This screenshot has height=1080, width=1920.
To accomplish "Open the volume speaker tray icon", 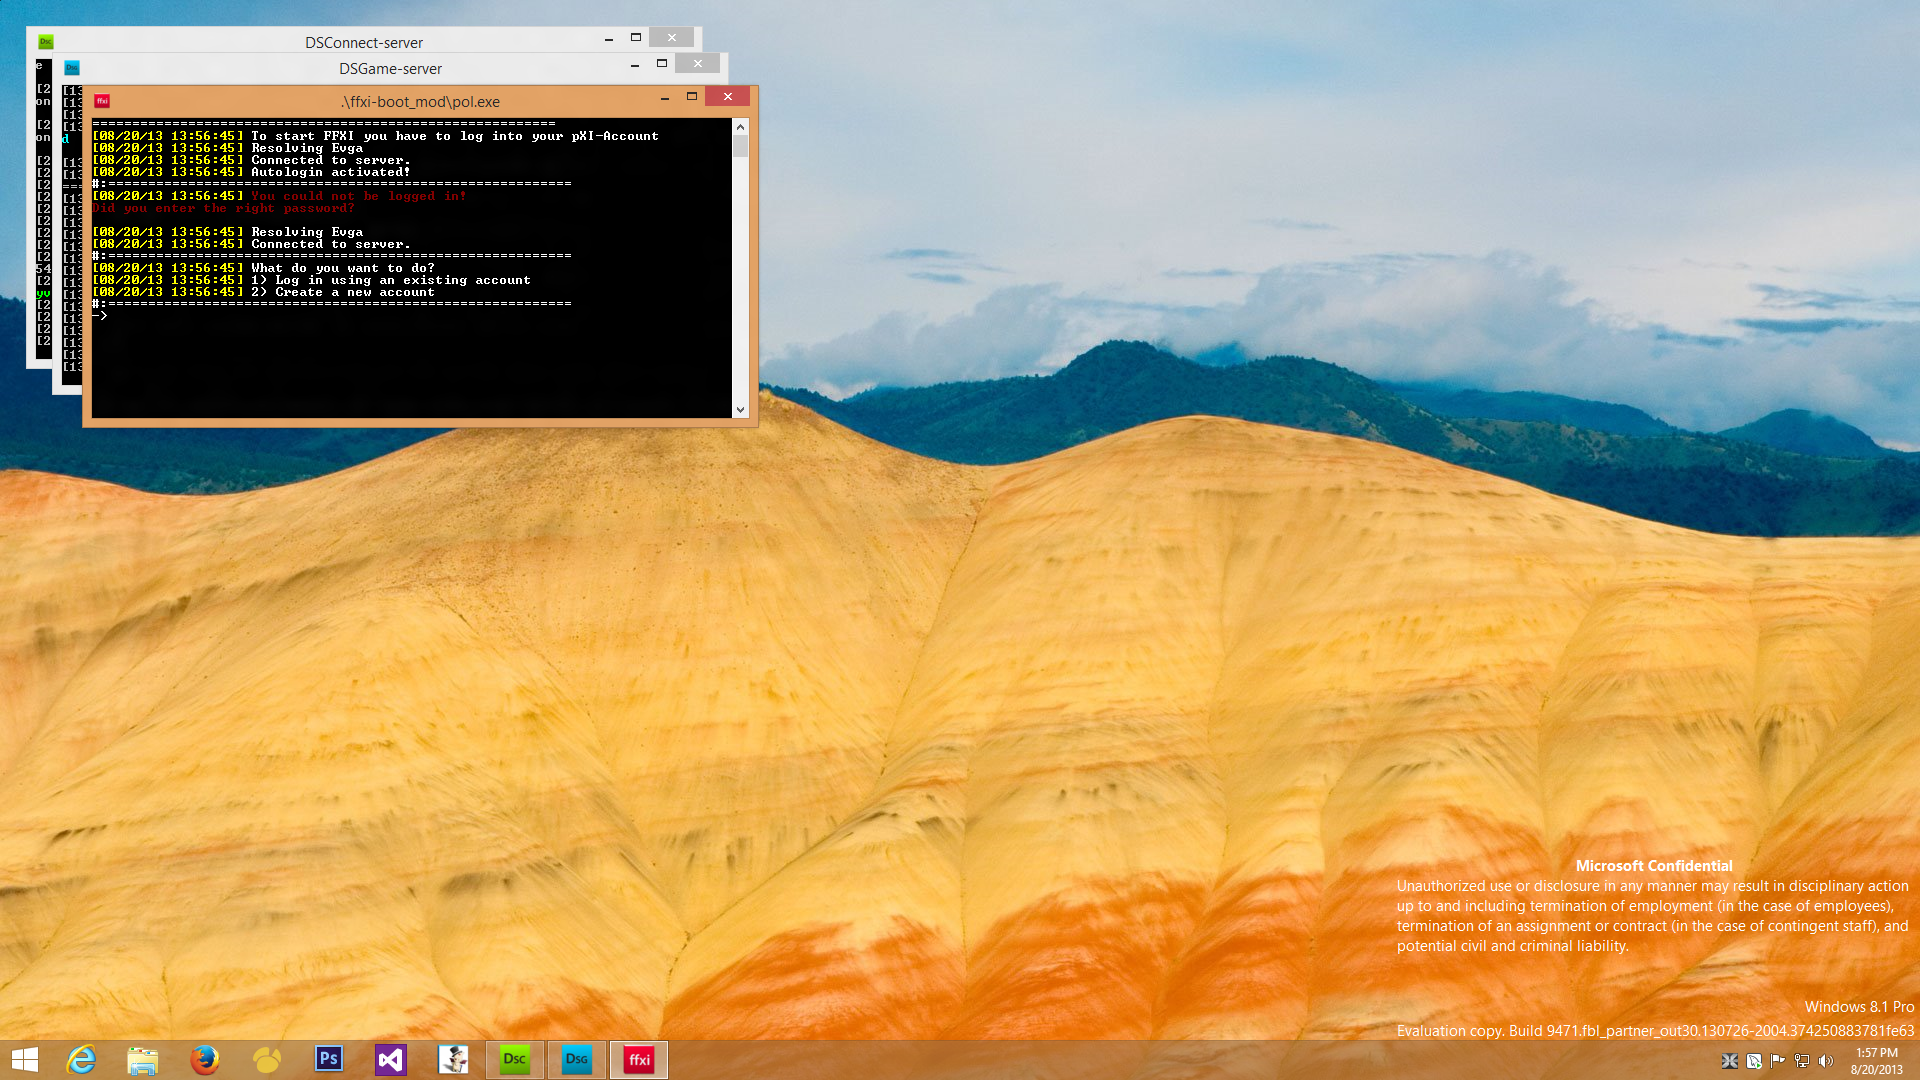I will click(x=1826, y=1061).
